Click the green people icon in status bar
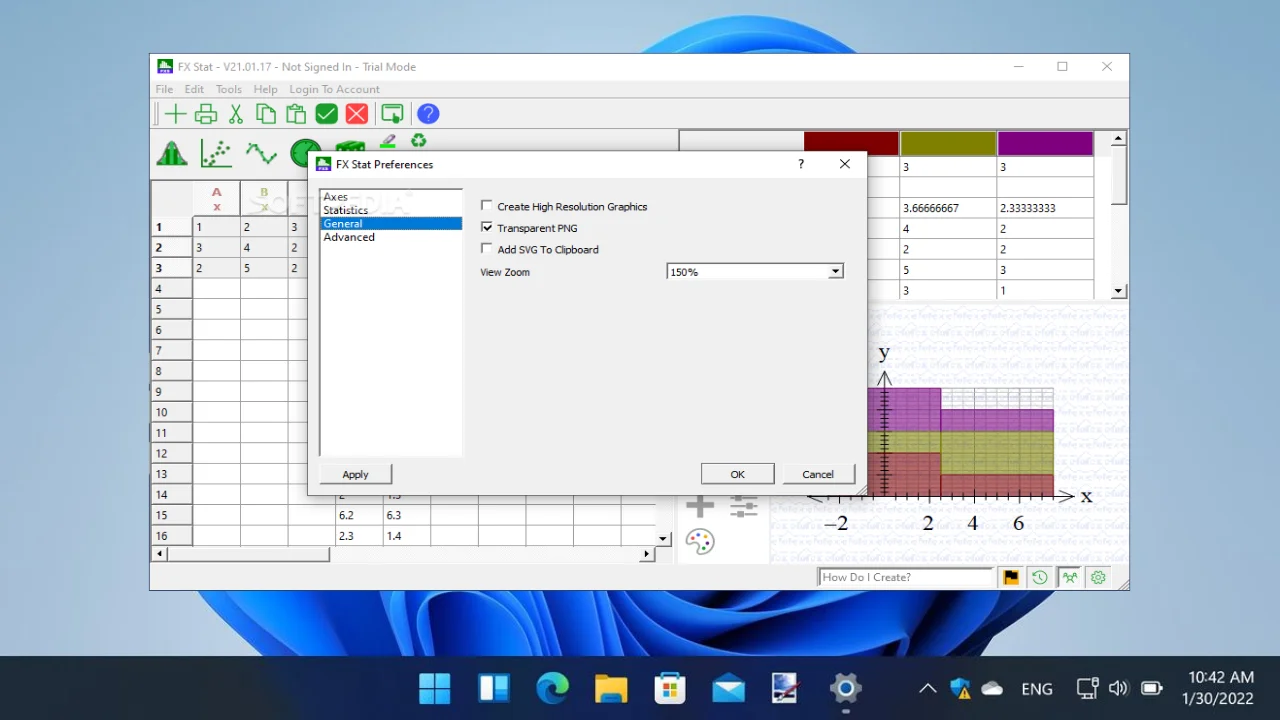The height and width of the screenshot is (720, 1280). point(1070,577)
